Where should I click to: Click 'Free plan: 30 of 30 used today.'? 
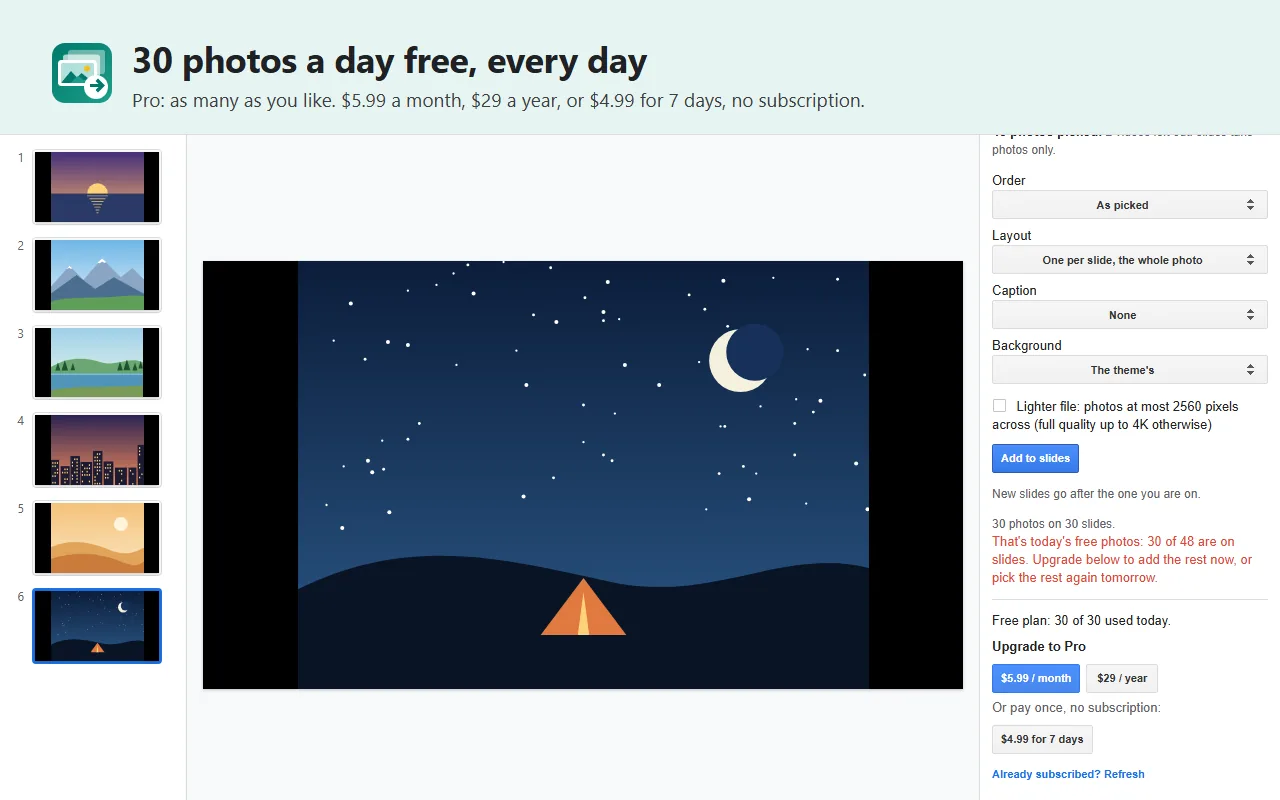pyautogui.click(x=1081, y=621)
